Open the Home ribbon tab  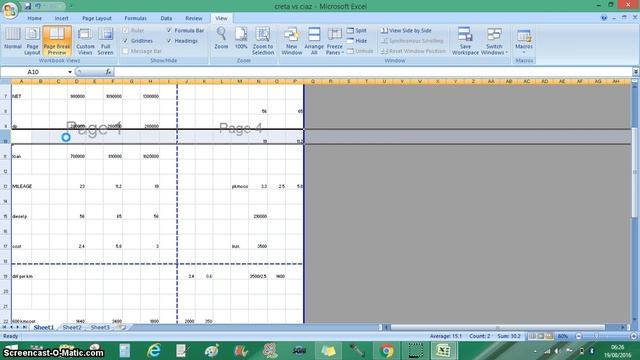(x=35, y=18)
